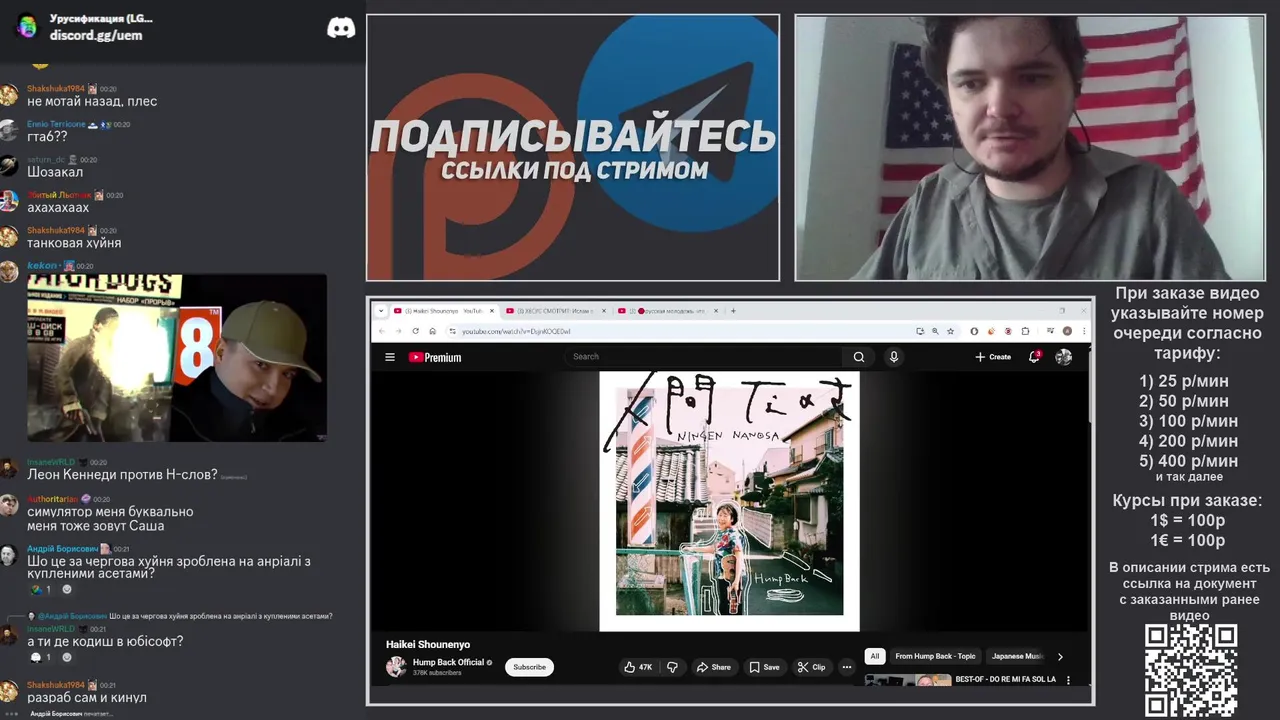Click reaction under Андрій Борисович message
The width and height of the screenshot is (1280, 720).
click(41, 589)
